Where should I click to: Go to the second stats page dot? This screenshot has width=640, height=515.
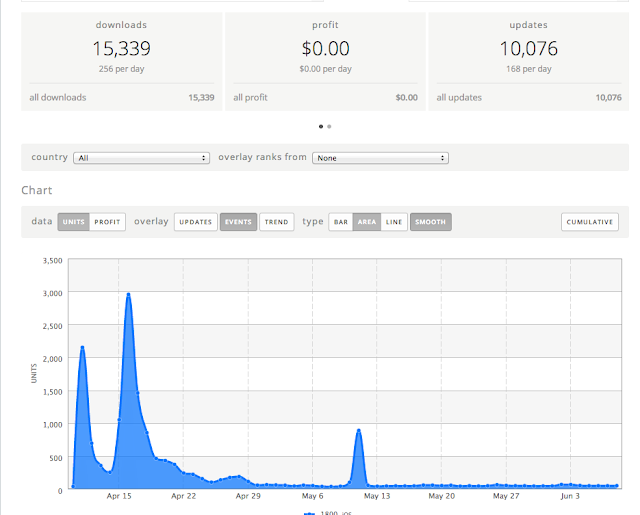coord(329,127)
